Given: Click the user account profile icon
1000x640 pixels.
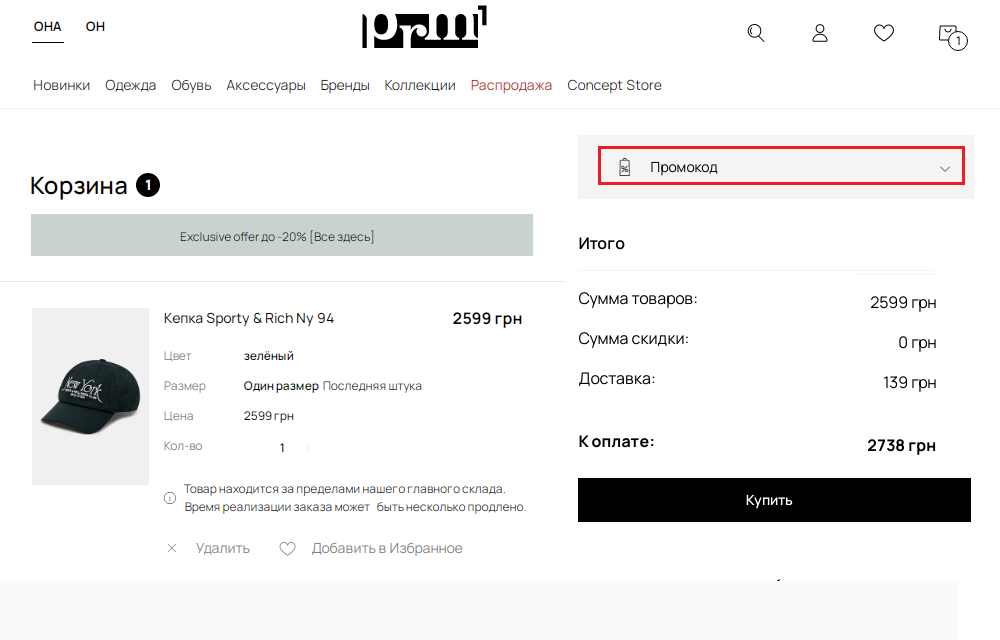Looking at the screenshot, I should click(x=820, y=33).
